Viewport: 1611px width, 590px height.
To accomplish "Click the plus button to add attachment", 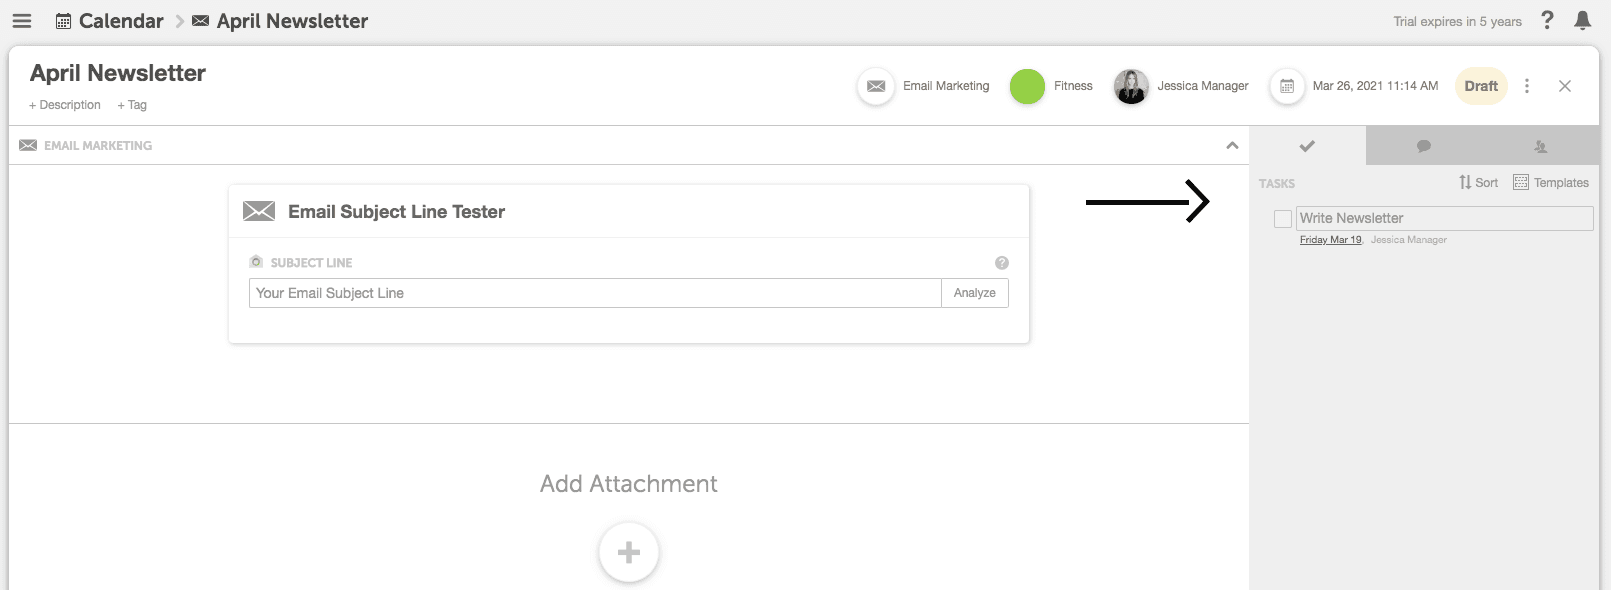I will pyautogui.click(x=629, y=552).
